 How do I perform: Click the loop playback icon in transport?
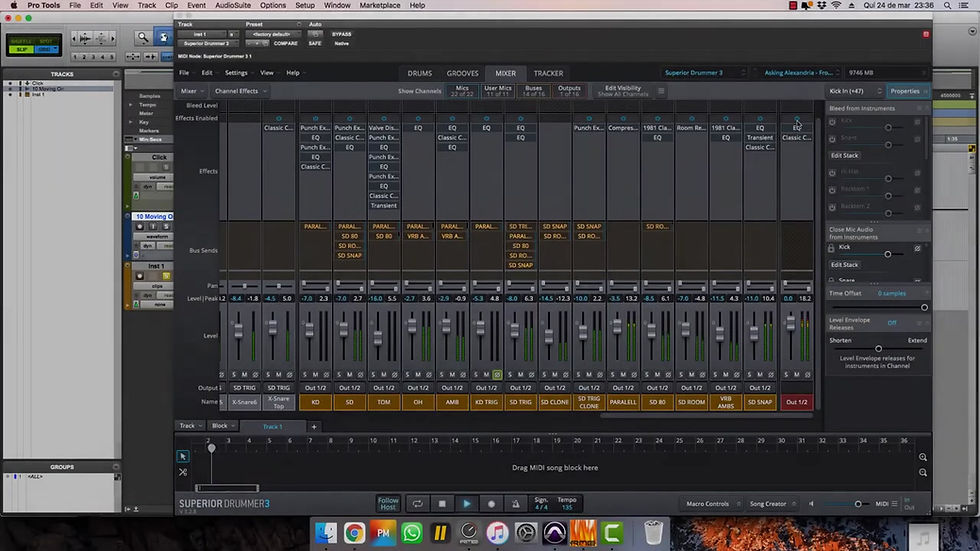418,504
